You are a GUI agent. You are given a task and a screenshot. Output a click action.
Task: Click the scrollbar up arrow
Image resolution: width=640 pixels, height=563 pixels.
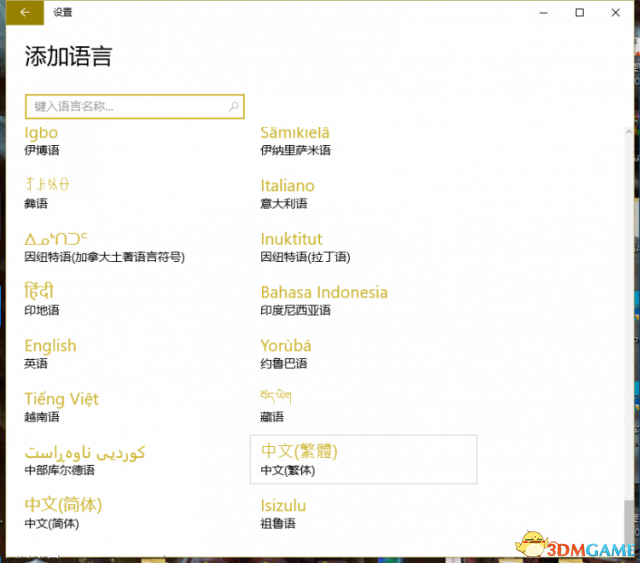coord(629,131)
